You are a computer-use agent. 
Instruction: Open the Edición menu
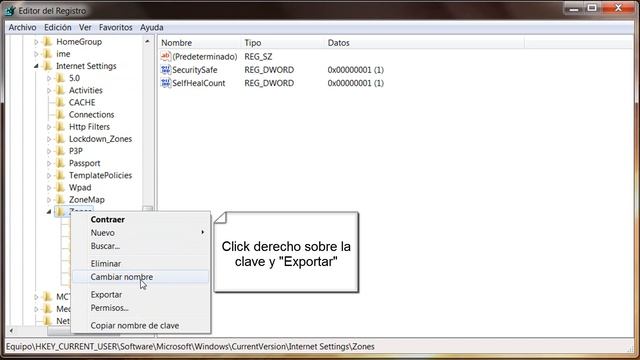tap(58, 27)
